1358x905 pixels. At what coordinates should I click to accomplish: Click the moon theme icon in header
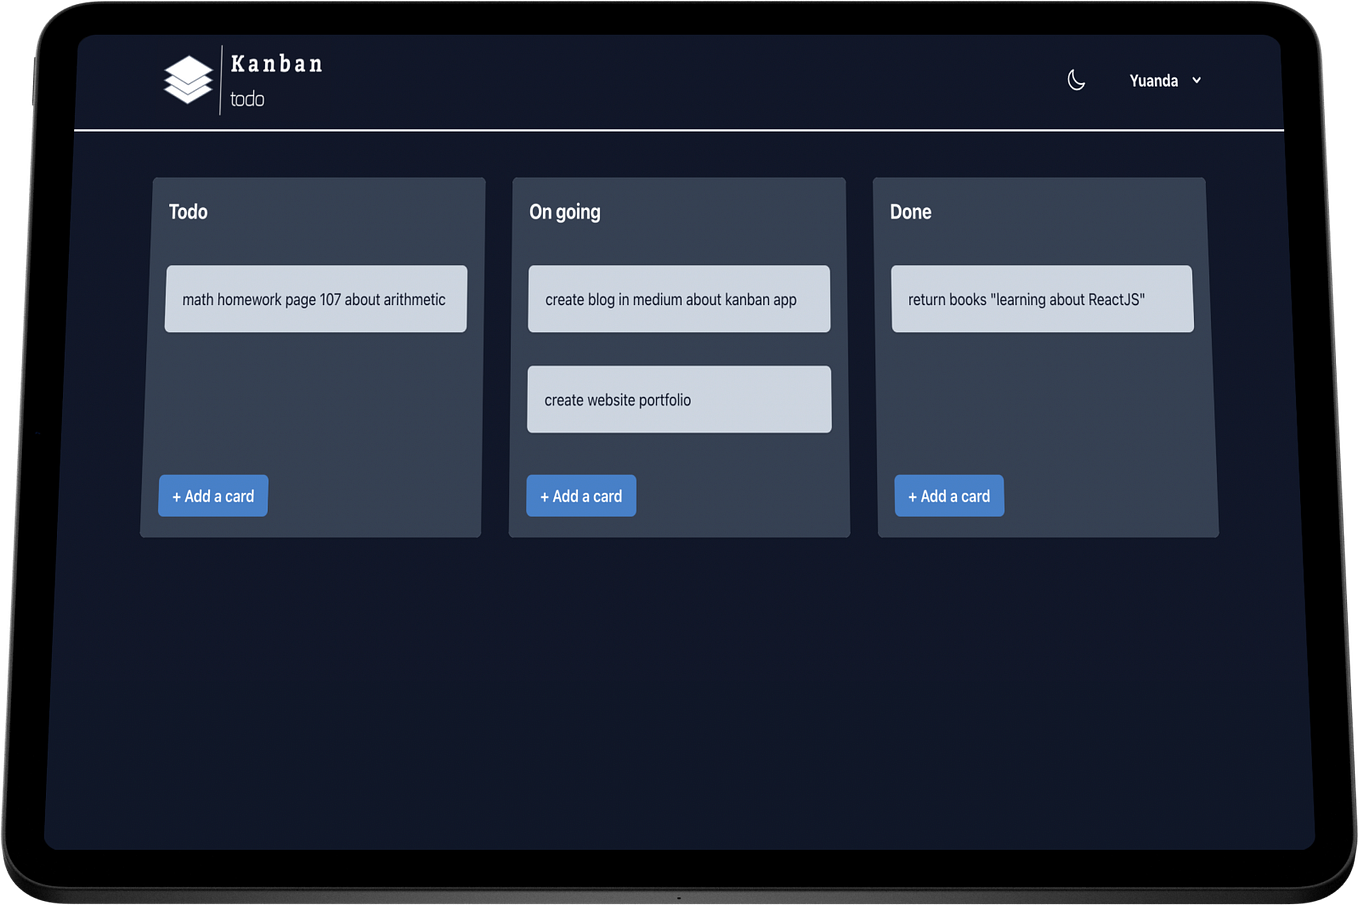tap(1076, 79)
